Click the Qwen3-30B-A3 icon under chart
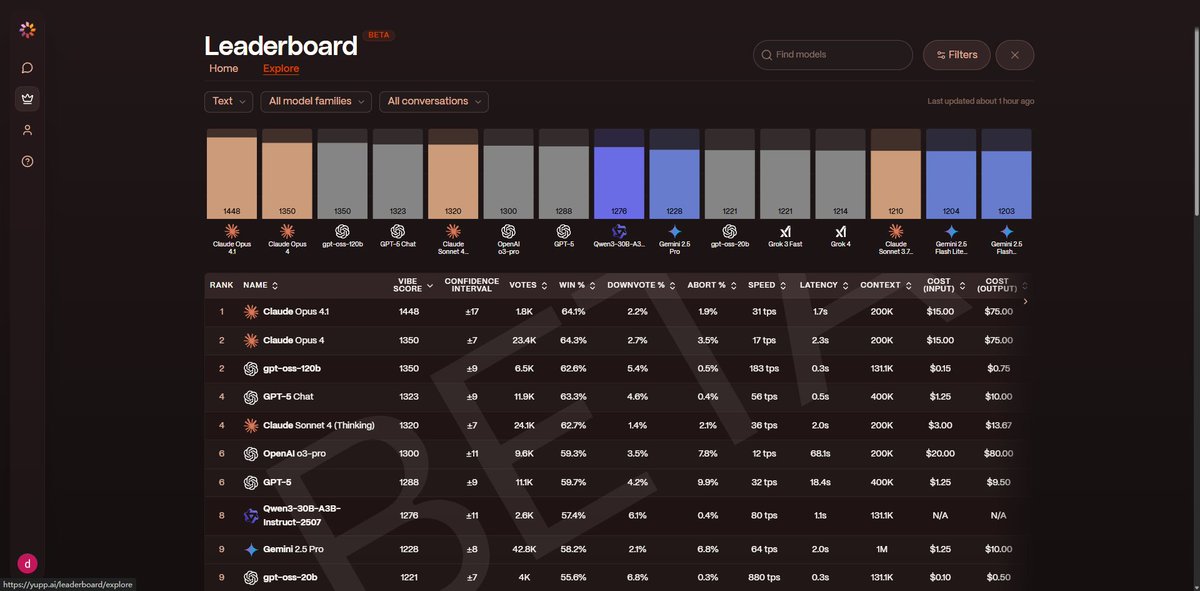Viewport: 1200px width, 591px height. click(619, 231)
